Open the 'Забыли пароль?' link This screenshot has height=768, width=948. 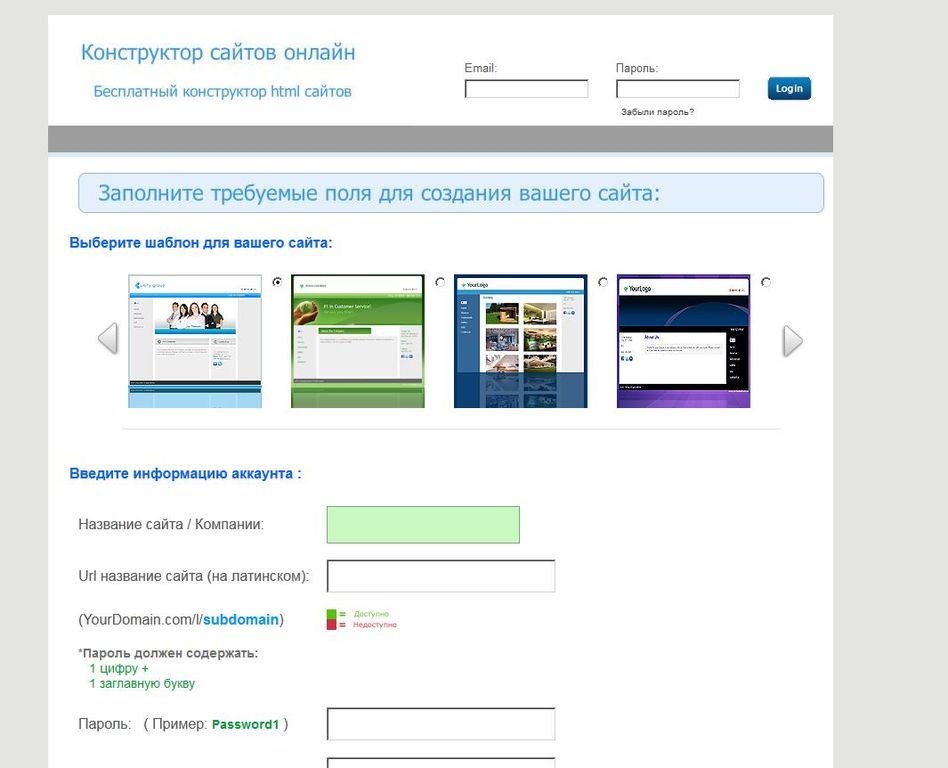click(x=657, y=112)
